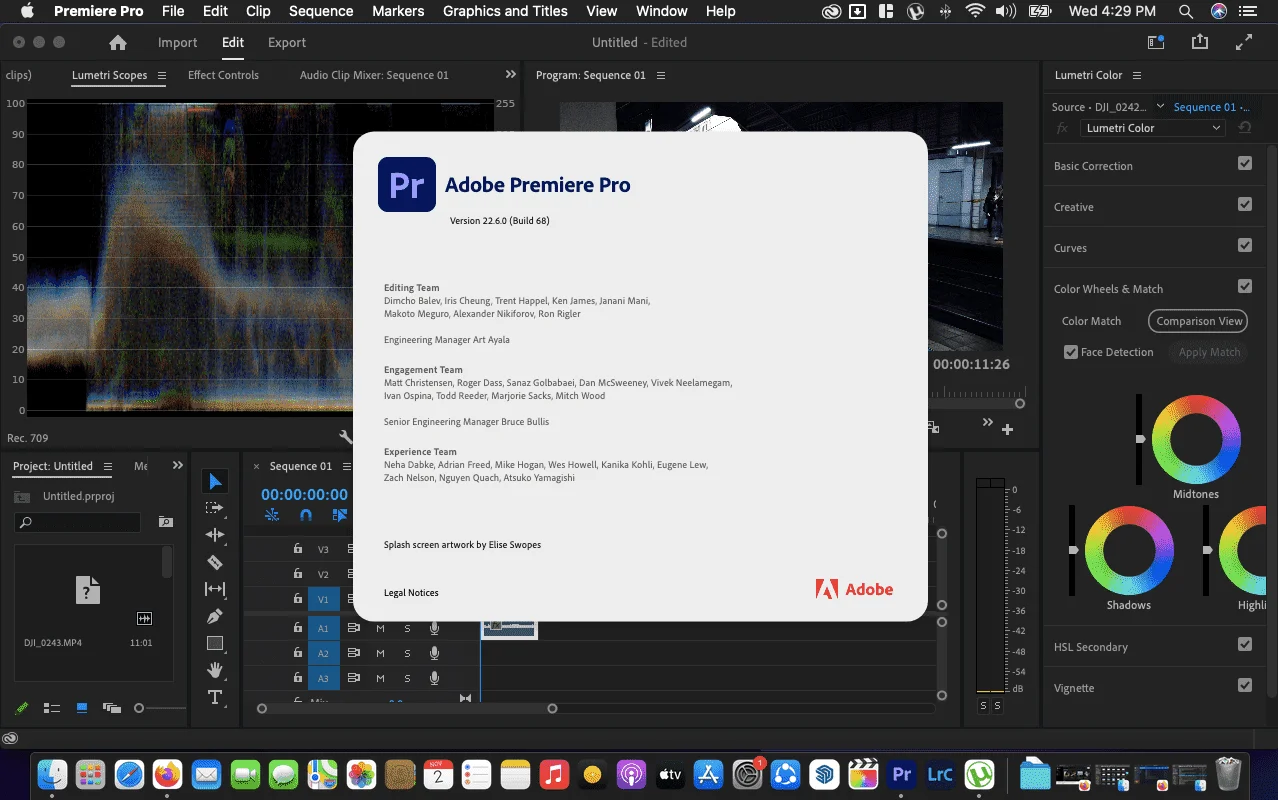Open the Lumetri Color effect dropdown
This screenshot has height=800, width=1278.
pyautogui.click(x=1153, y=128)
